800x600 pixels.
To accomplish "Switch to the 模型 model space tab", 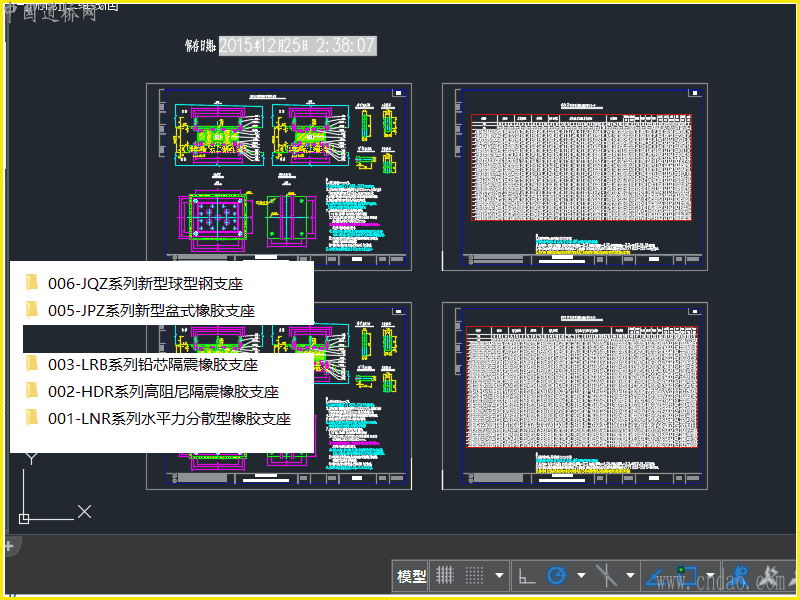I will [x=411, y=576].
